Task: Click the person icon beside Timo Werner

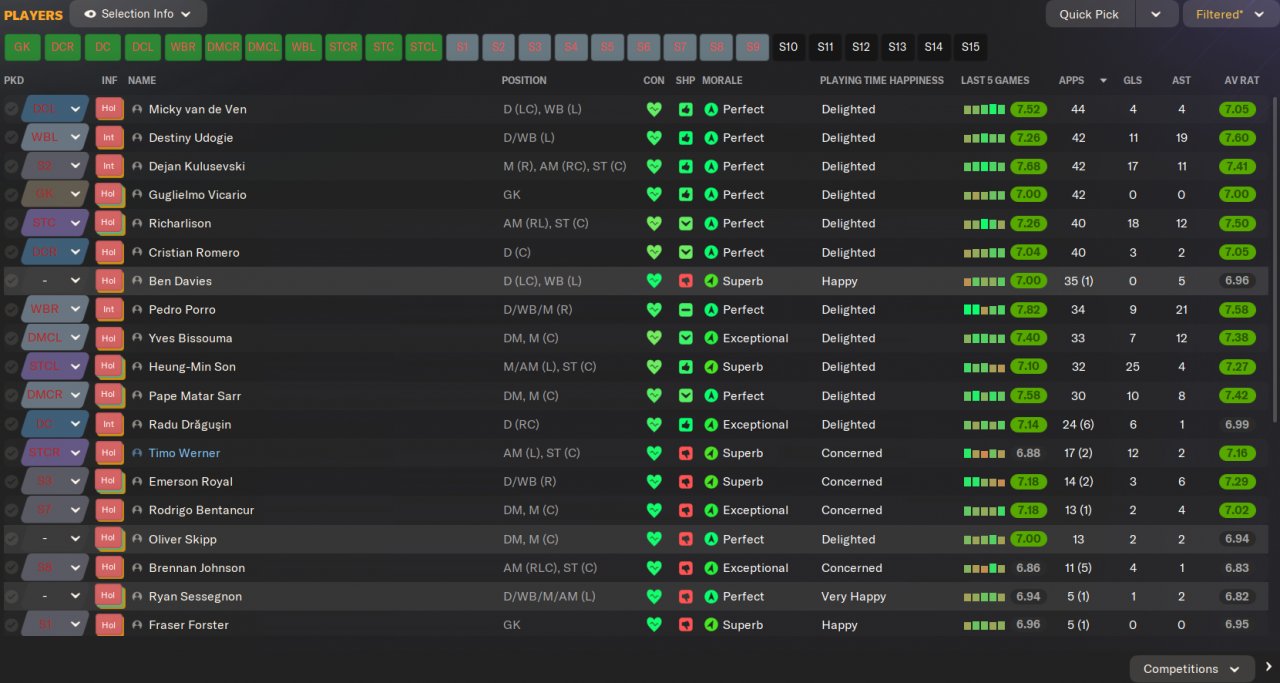Action: coord(137,453)
